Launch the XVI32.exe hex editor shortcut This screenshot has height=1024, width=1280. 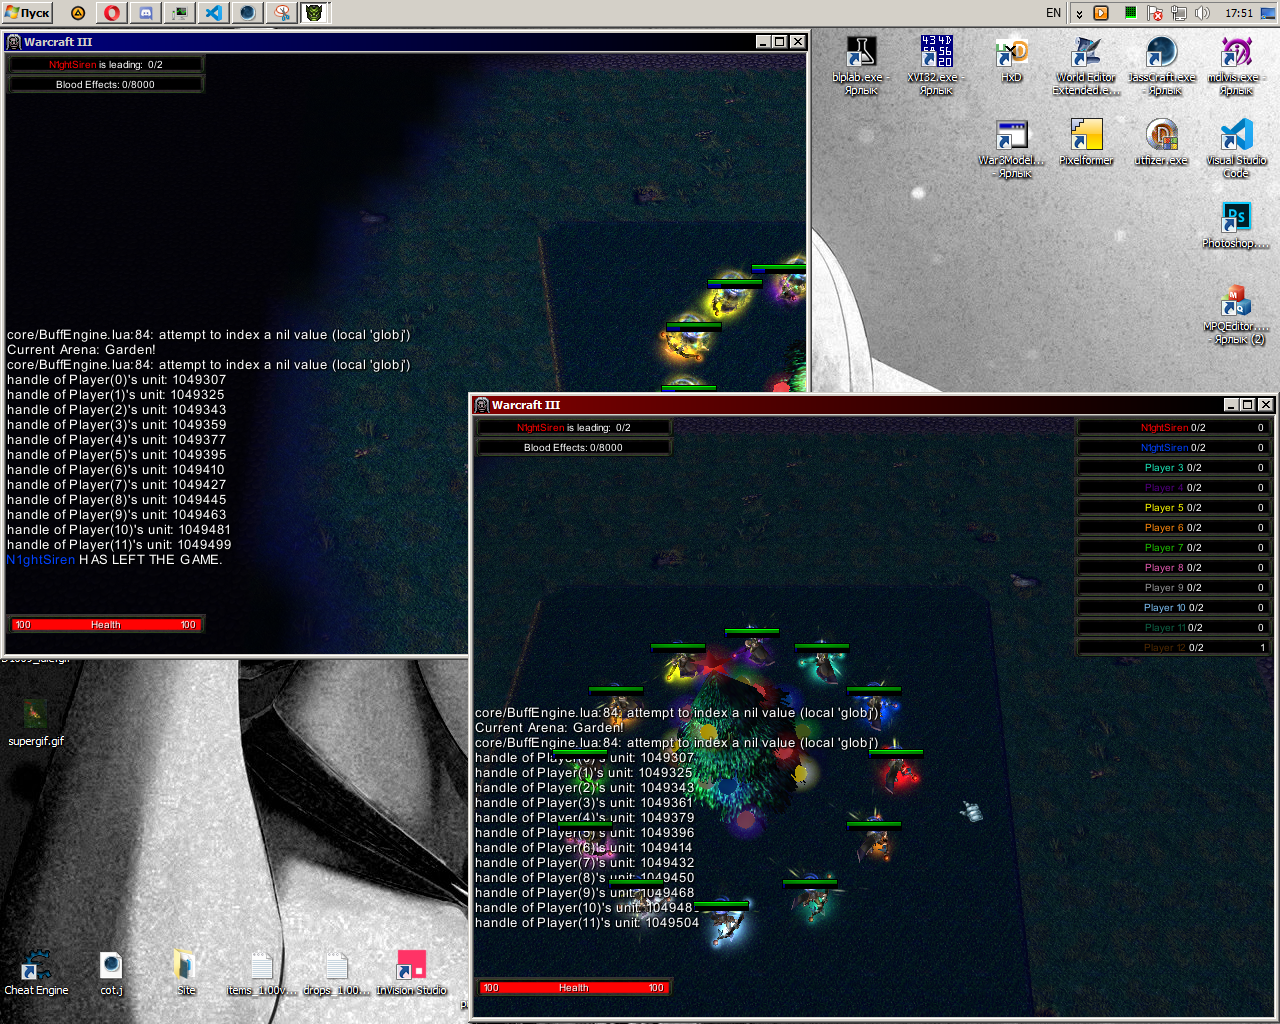coord(936,65)
